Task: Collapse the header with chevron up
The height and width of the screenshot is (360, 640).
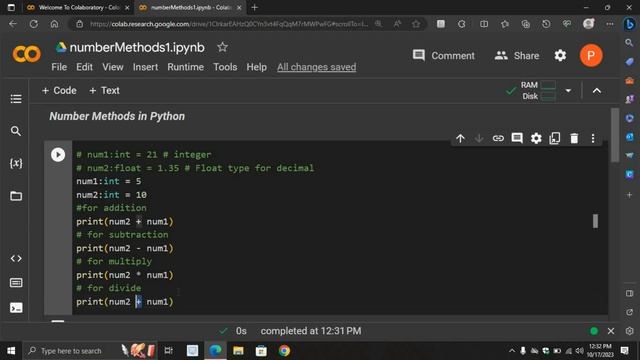Action: pyautogui.click(x=597, y=91)
